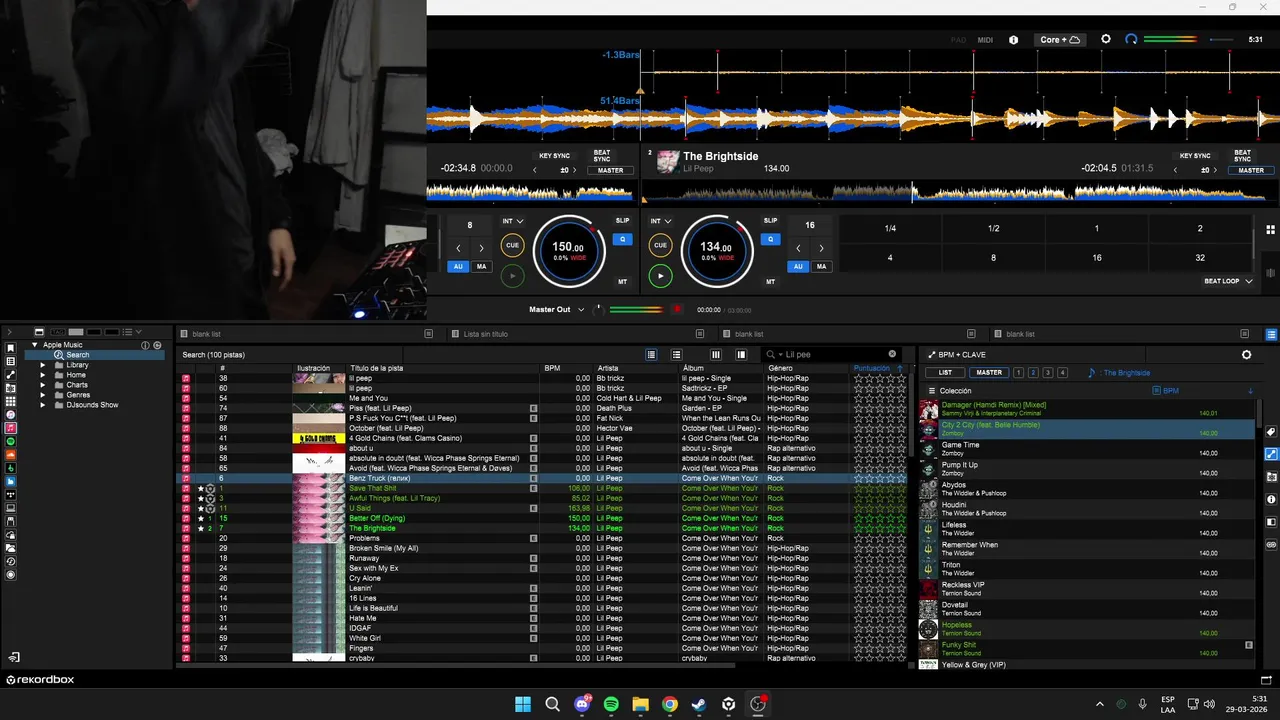Open the rekordbox settings gear

1105,39
